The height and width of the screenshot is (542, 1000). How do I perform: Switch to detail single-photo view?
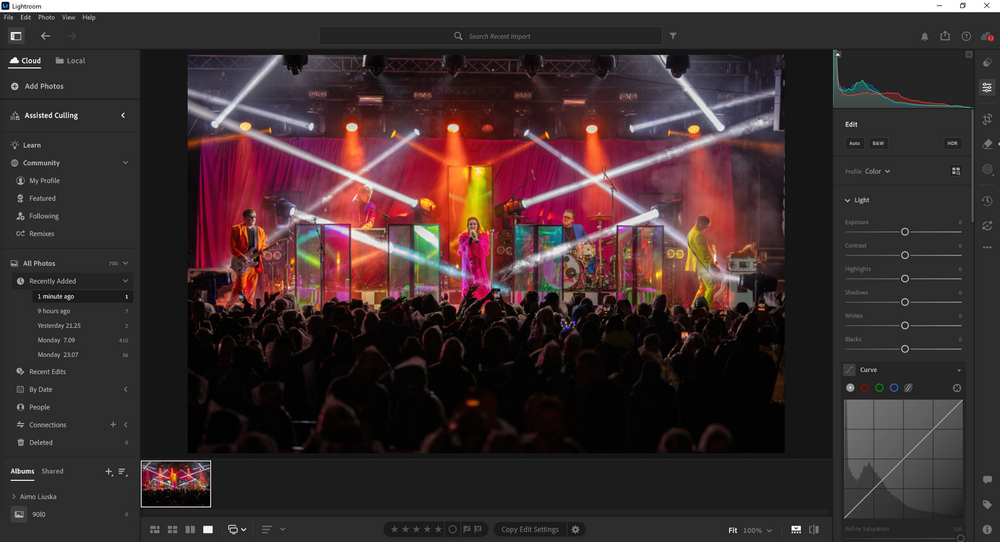pos(208,529)
